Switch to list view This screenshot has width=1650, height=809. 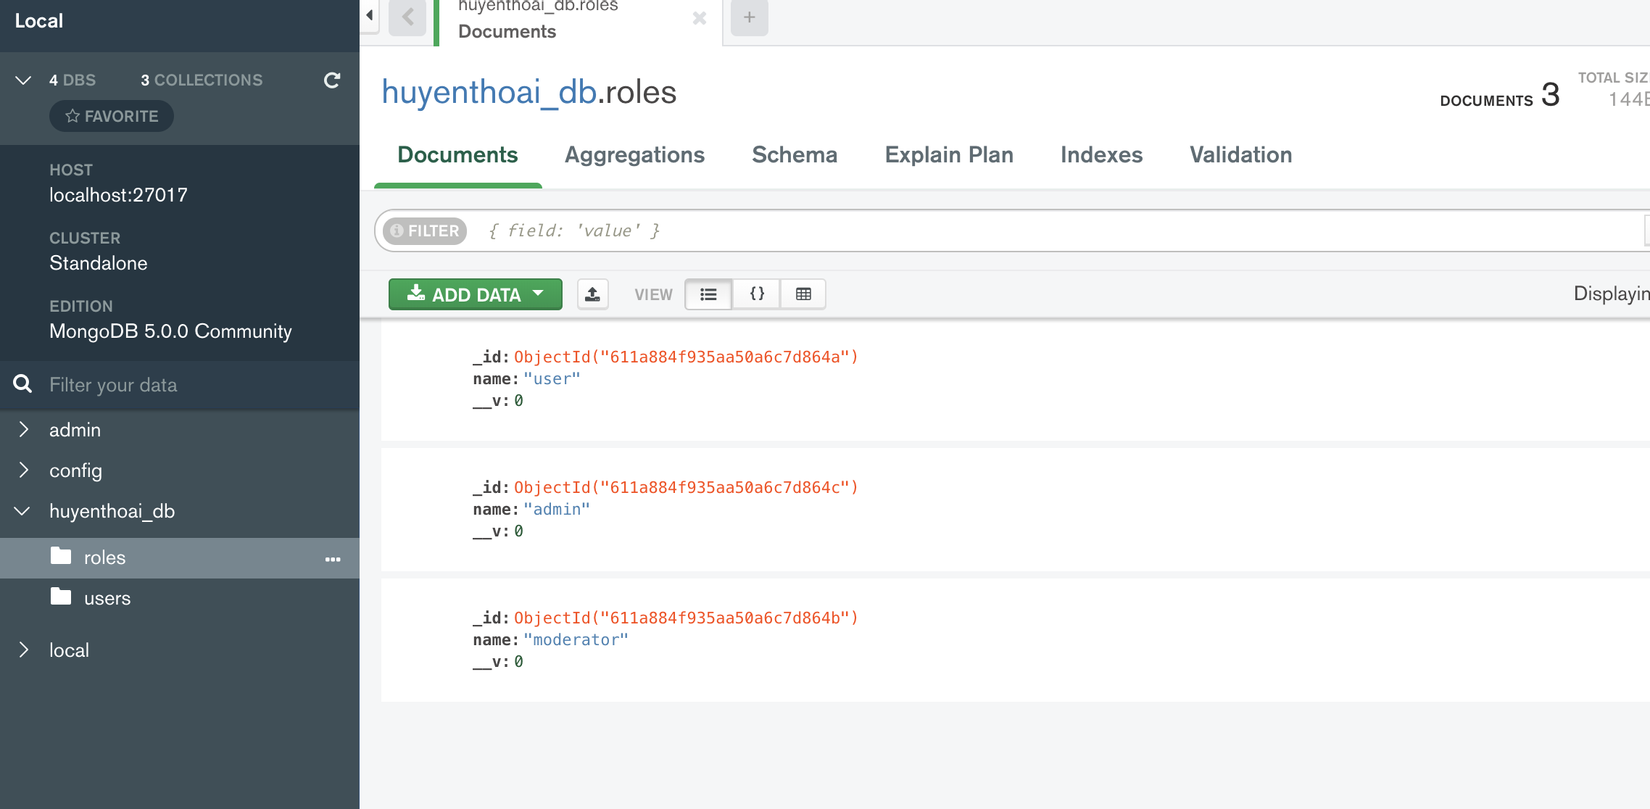pyautogui.click(x=709, y=294)
